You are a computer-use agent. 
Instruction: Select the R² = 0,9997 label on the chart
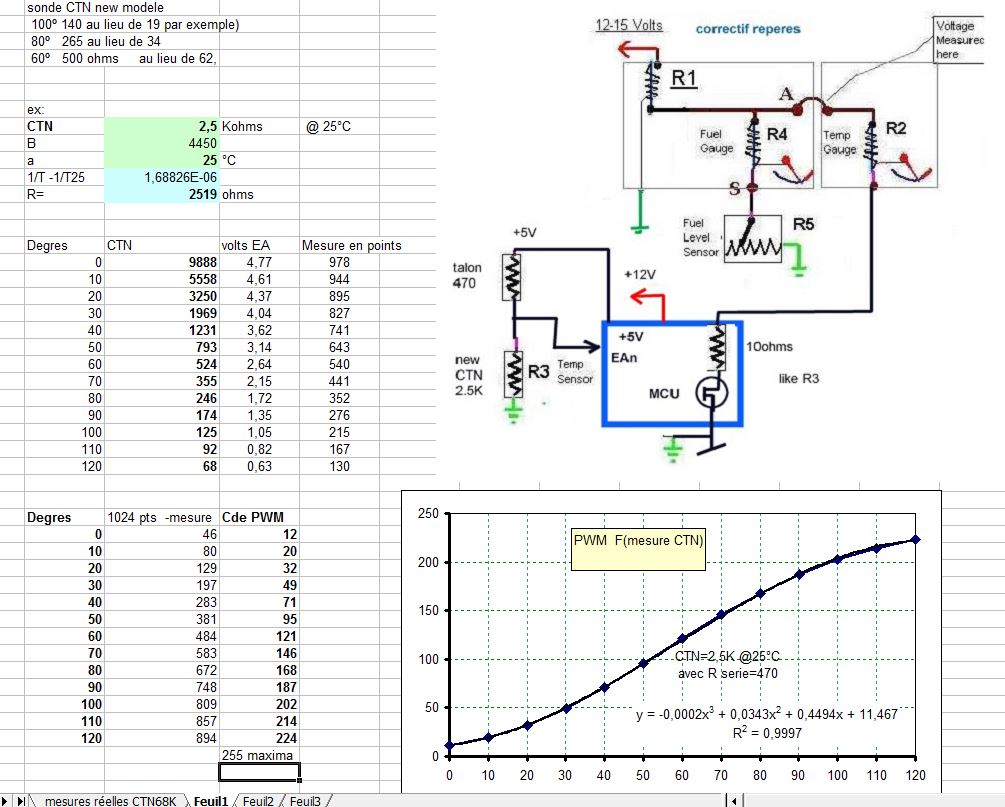pyautogui.click(x=767, y=733)
